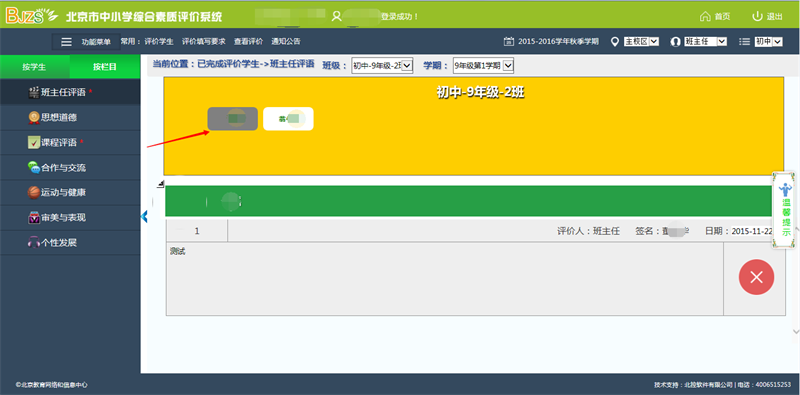Open the 功能菜单 hamburger menu icon
This screenshot has width=800, height=395.
[x=66, y=42]
